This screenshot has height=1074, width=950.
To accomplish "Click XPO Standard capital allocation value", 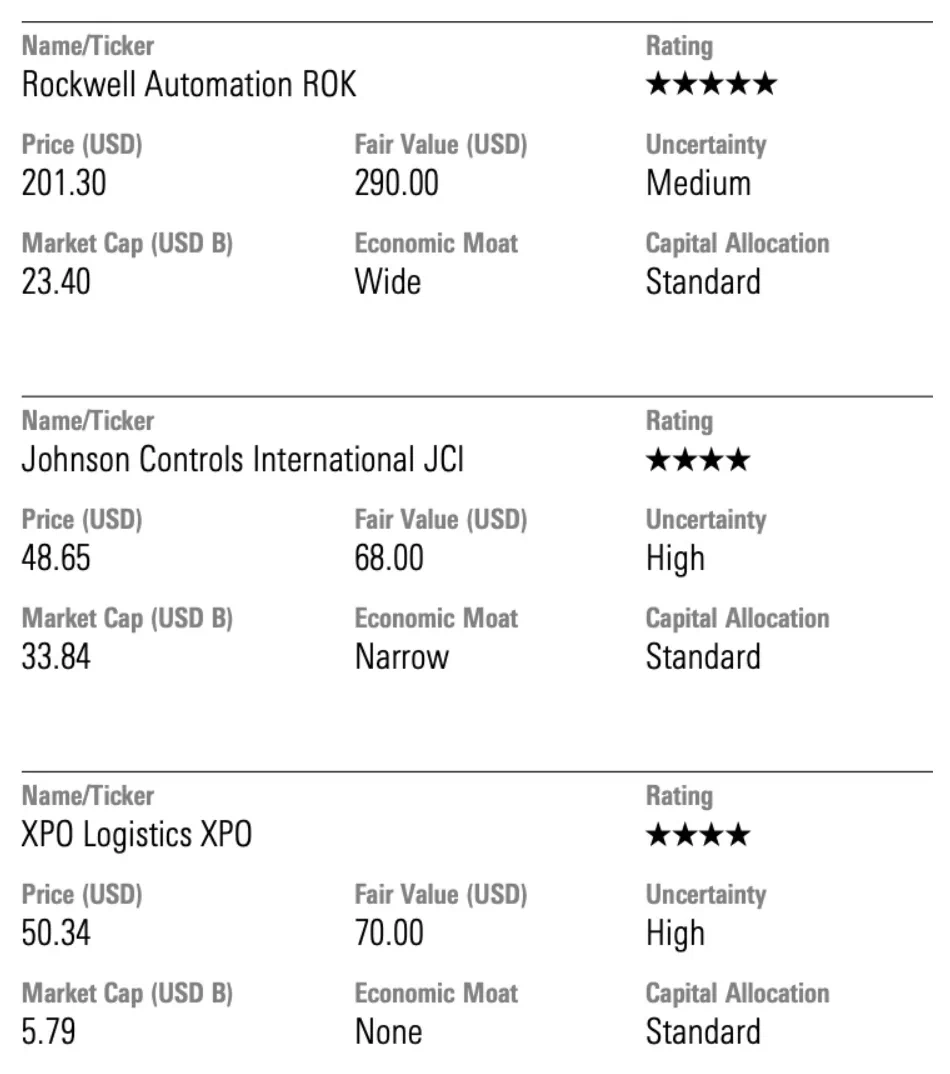I will point(703,1031).
